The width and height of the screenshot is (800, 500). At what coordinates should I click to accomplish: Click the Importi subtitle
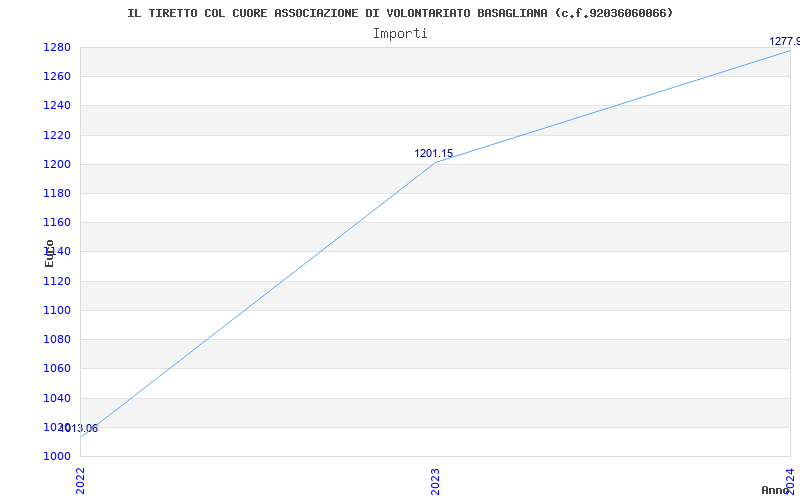400,34
